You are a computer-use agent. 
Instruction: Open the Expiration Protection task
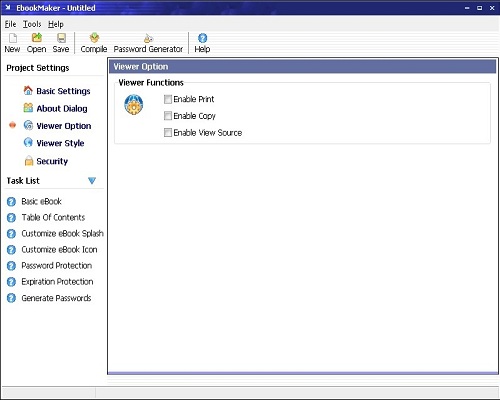(x=57, y=282)
